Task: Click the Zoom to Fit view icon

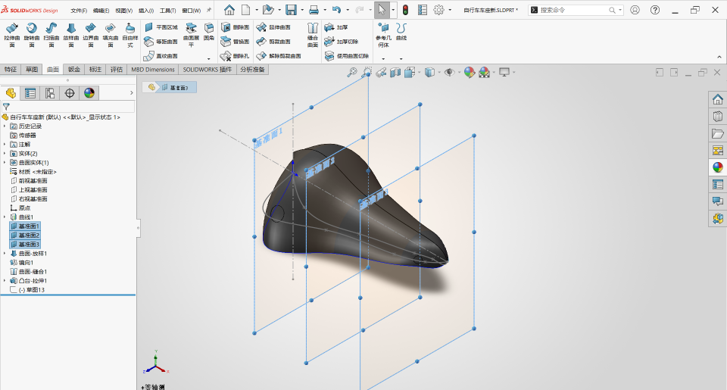Action: 352,72
